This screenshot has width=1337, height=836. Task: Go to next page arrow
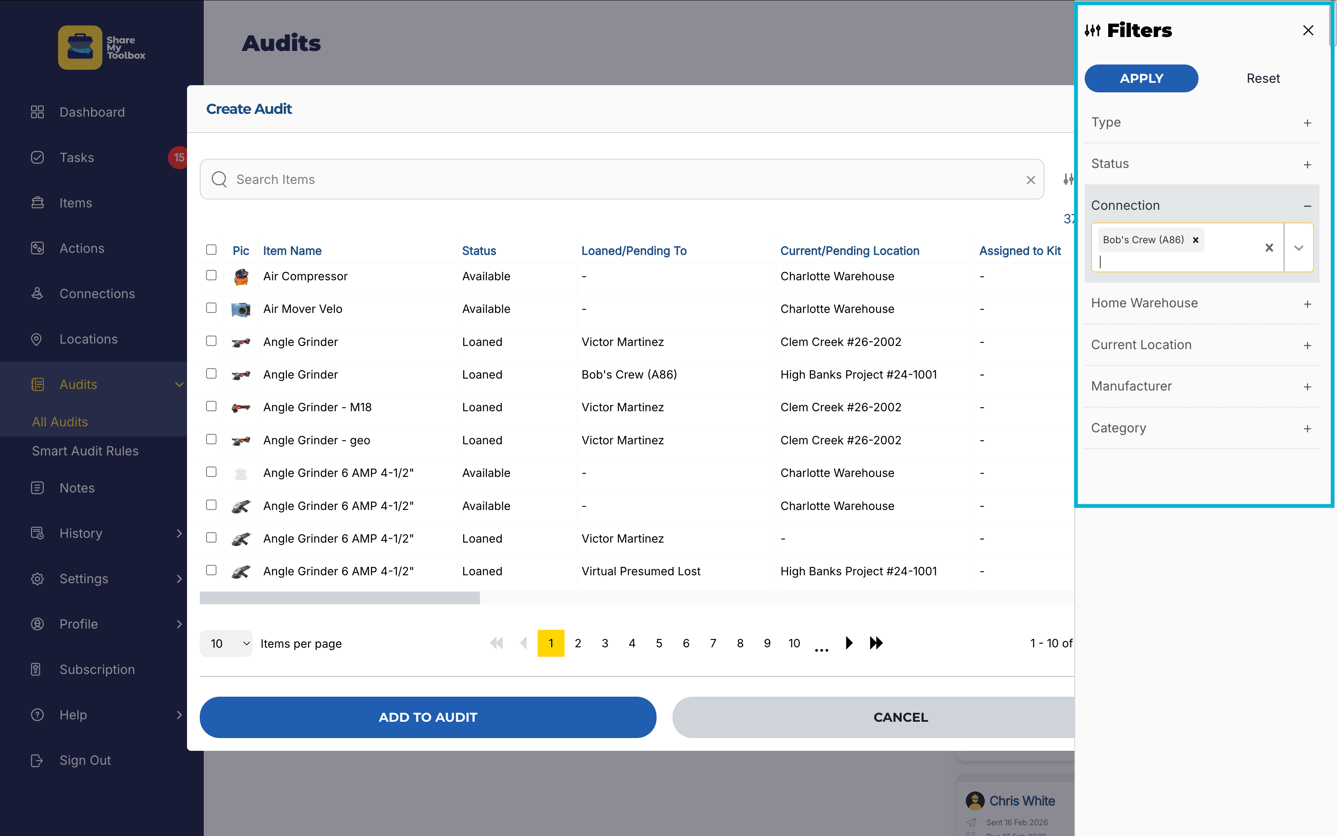(x=849, y=643)
